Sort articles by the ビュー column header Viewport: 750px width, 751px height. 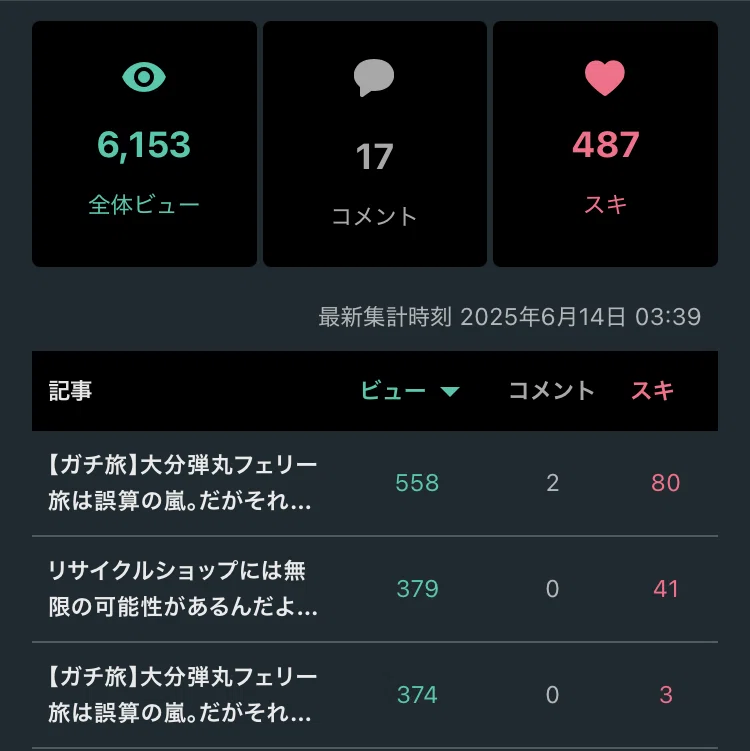(393, 391)
